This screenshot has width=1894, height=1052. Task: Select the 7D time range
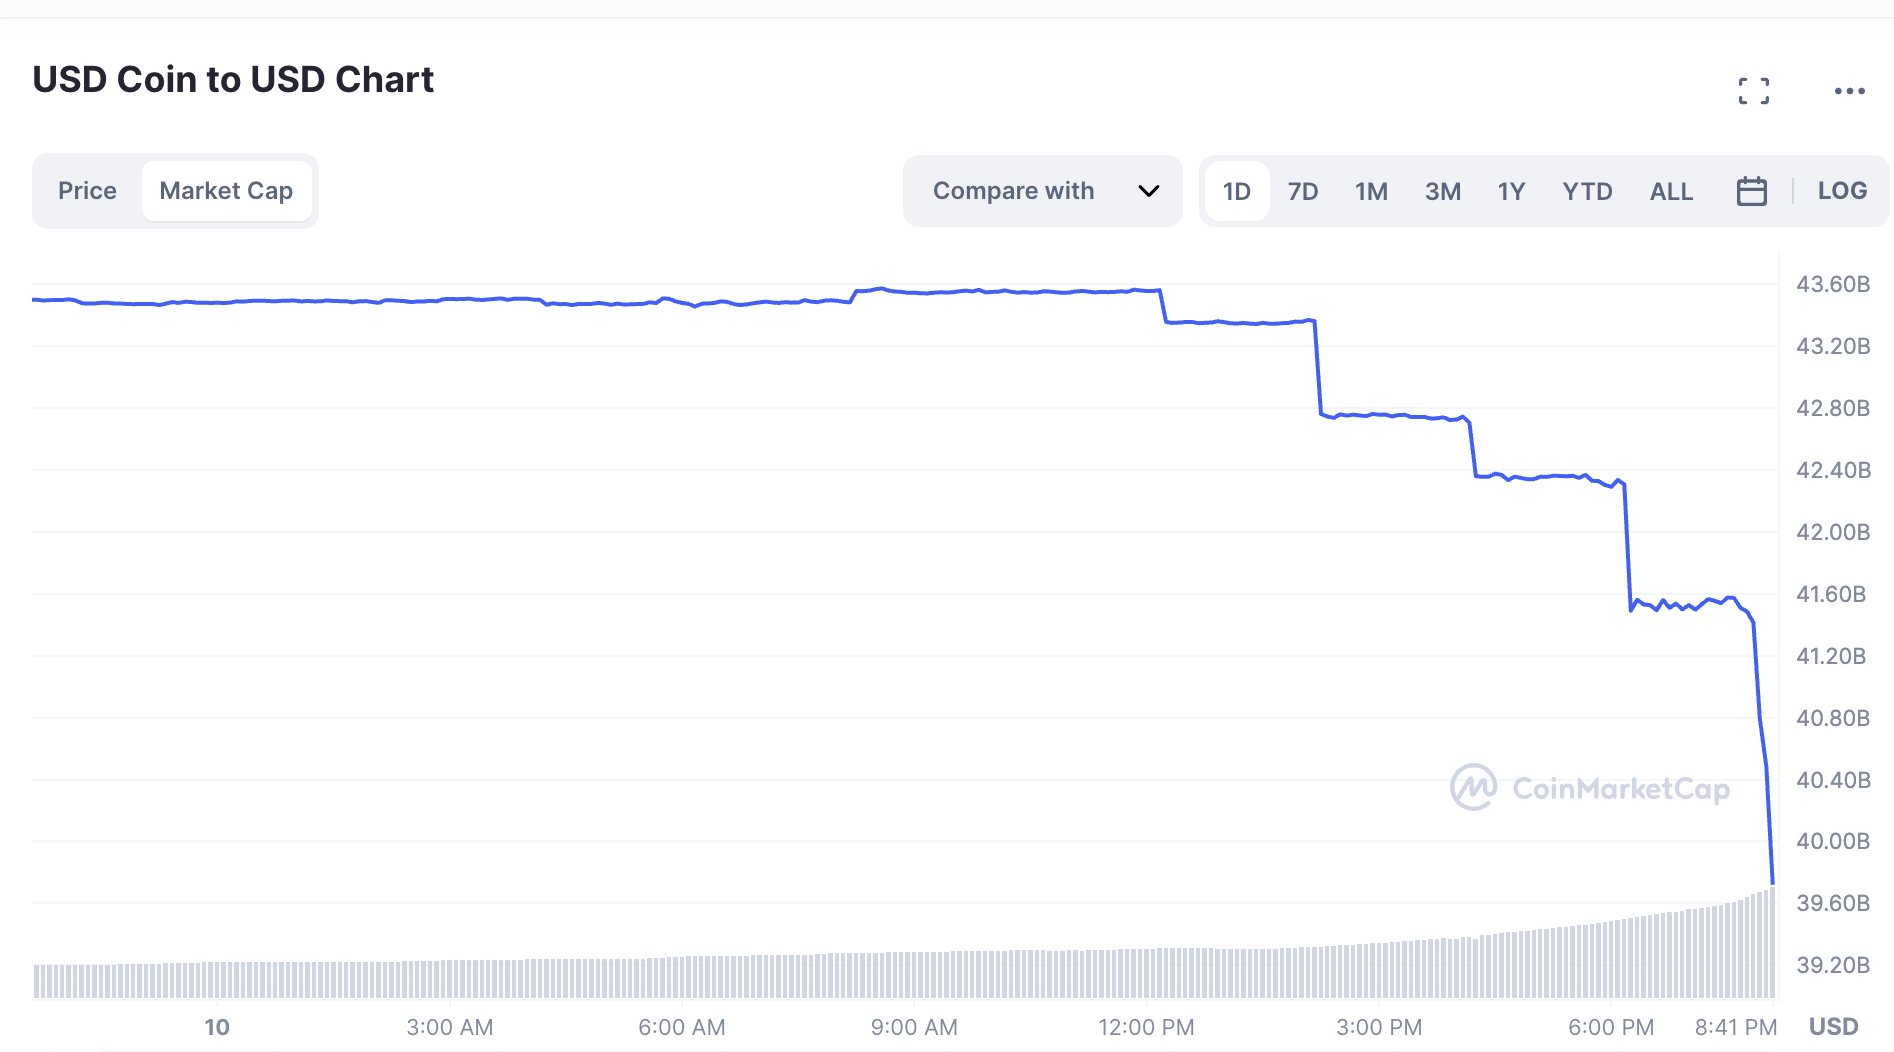pyautogui.click(x=1302, y=191)
